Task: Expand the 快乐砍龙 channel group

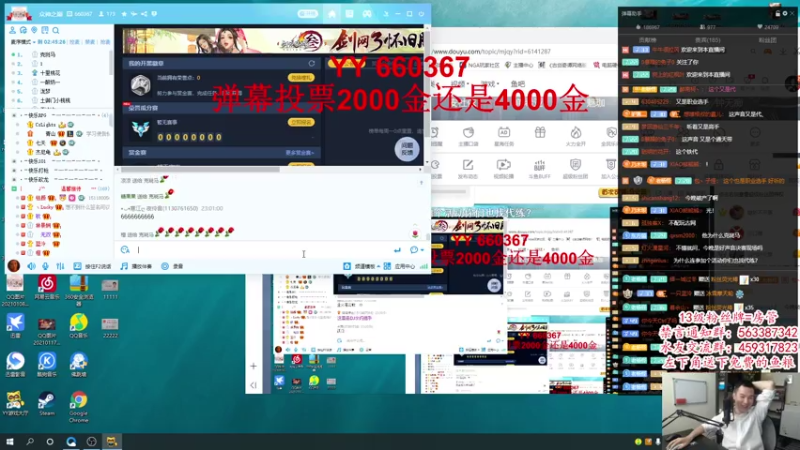Action: 14,180
